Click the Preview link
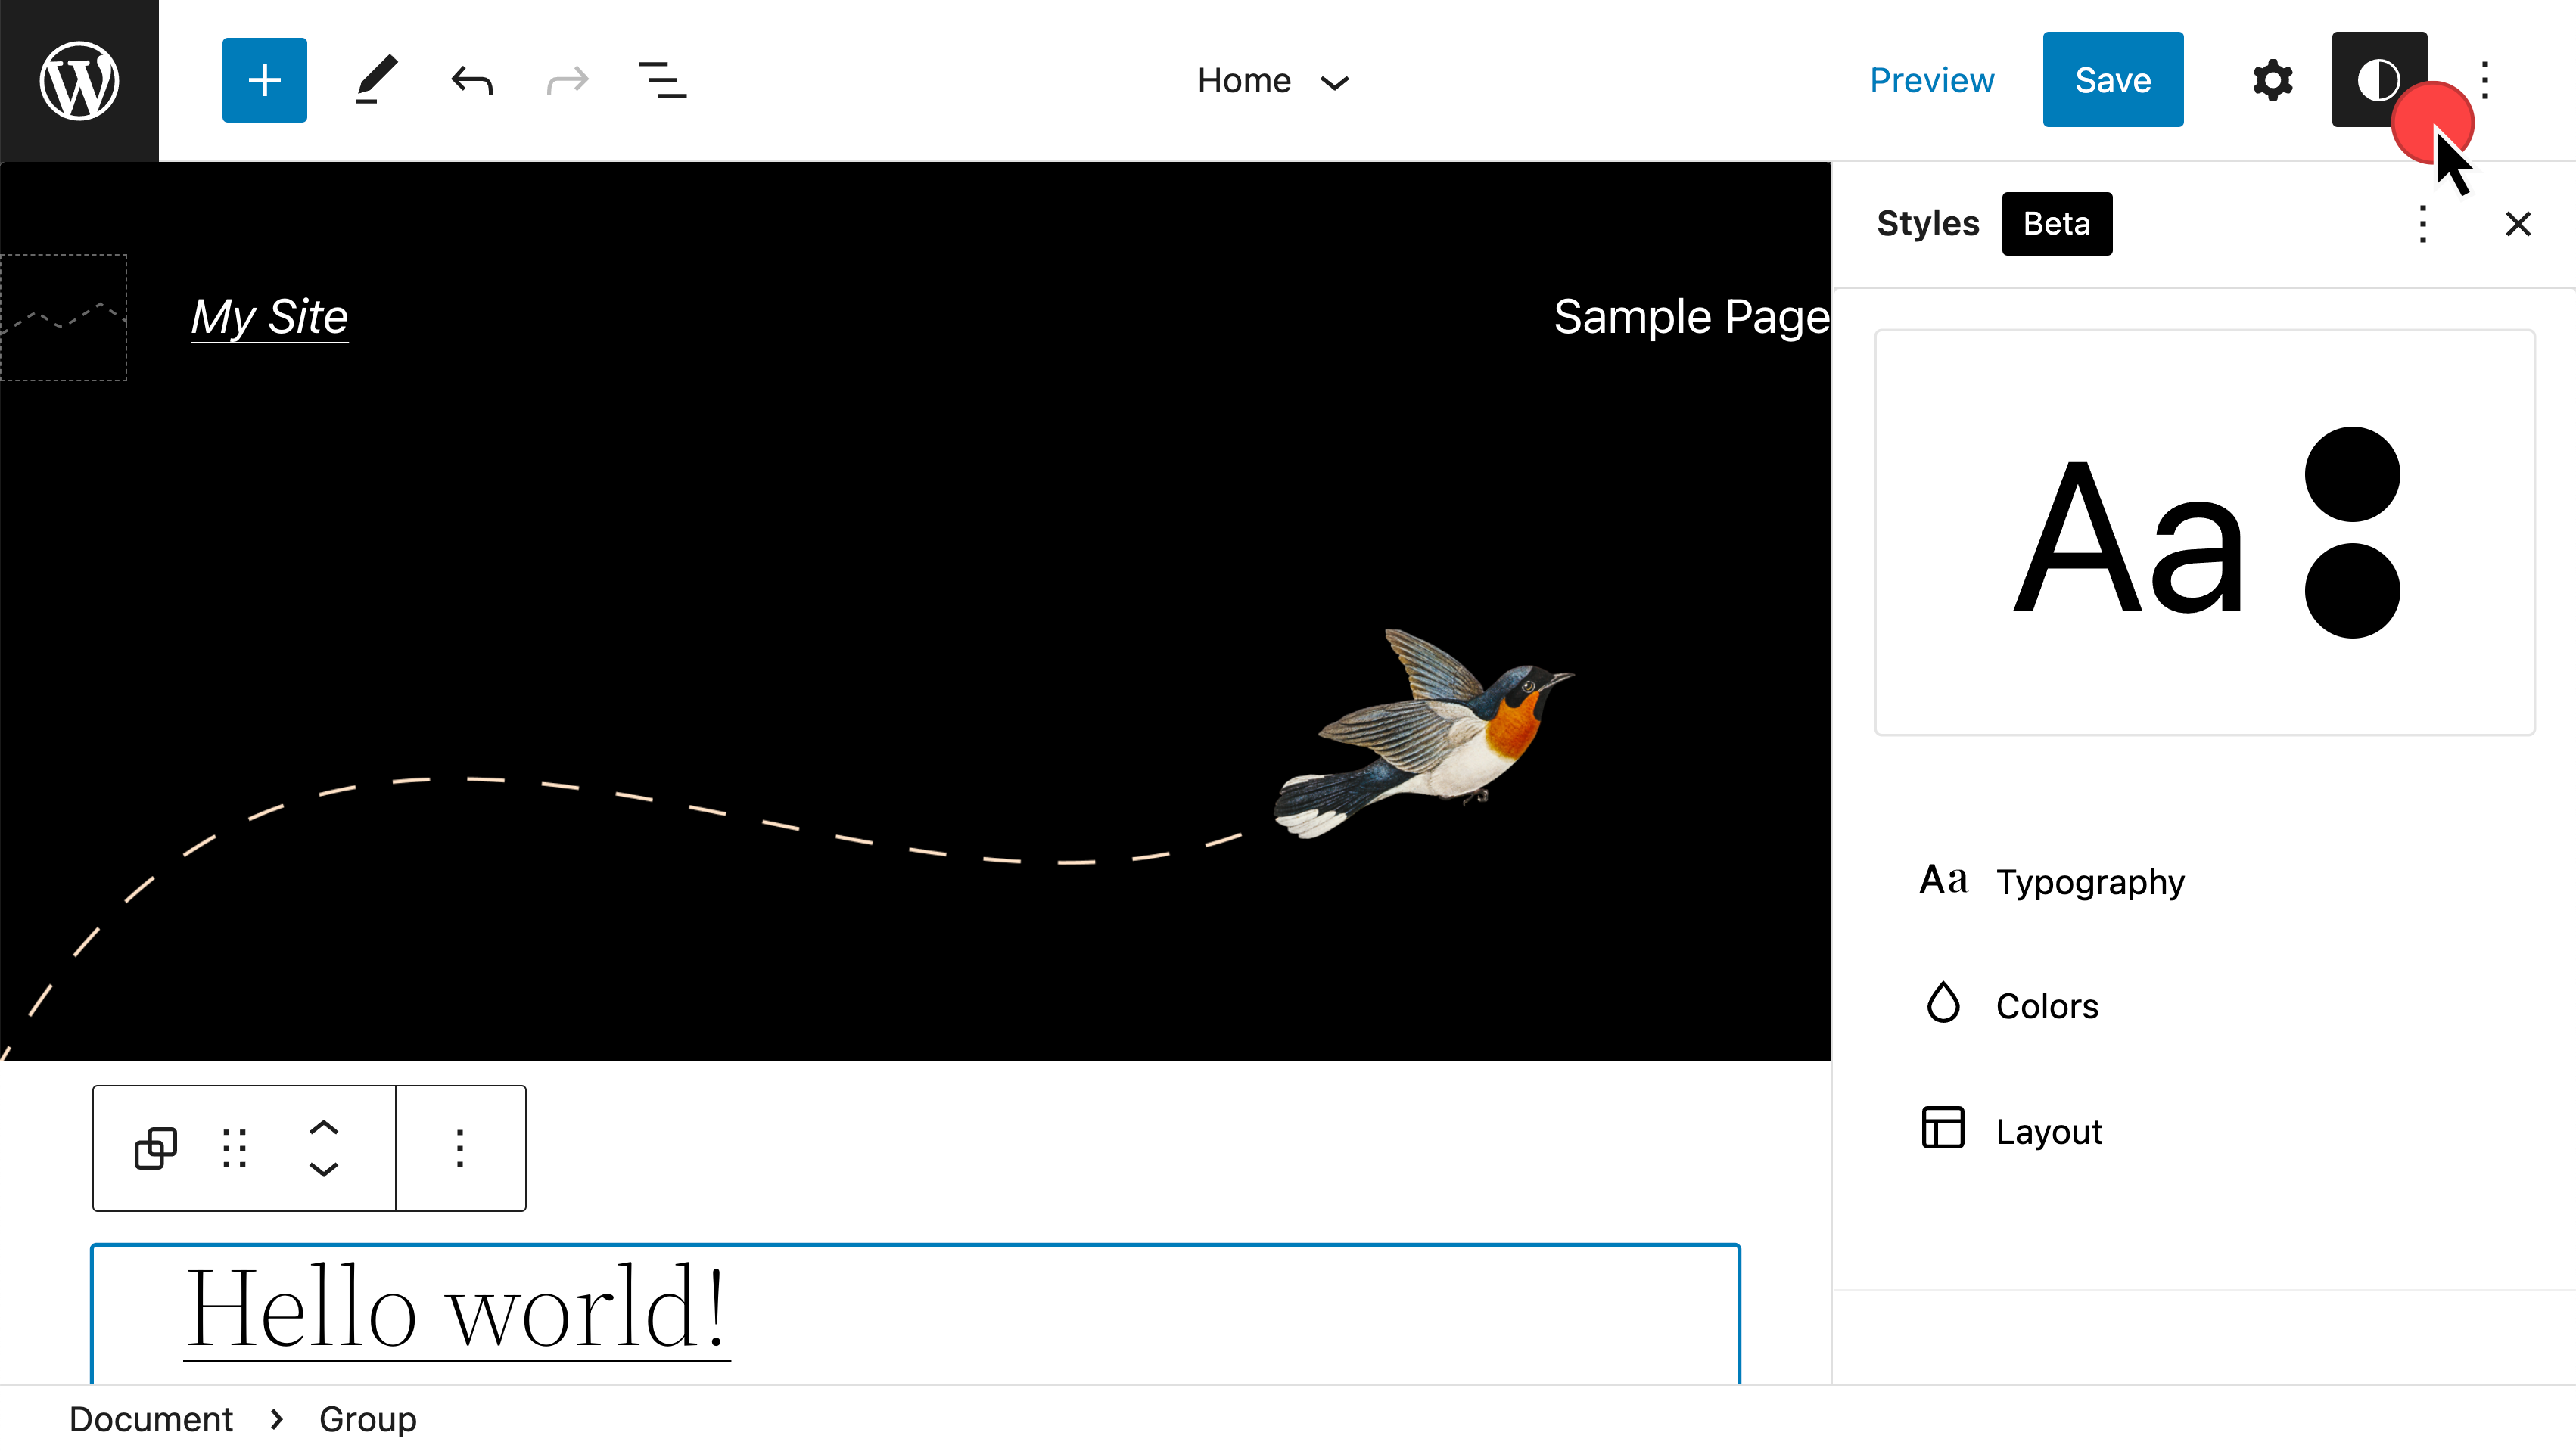Screen dimensions: 2576x1451 point(1931,80)
